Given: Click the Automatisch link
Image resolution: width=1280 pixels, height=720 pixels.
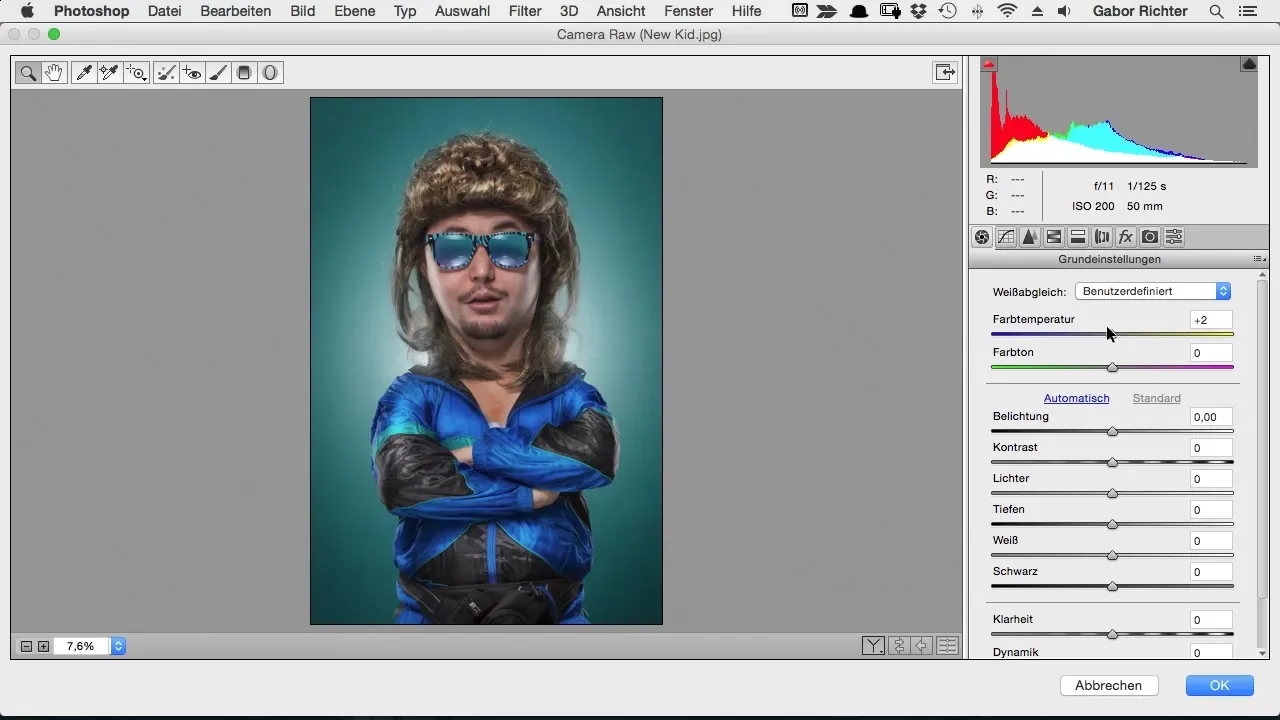Looking at the screenshot, I should click(x=1076, y=398).
